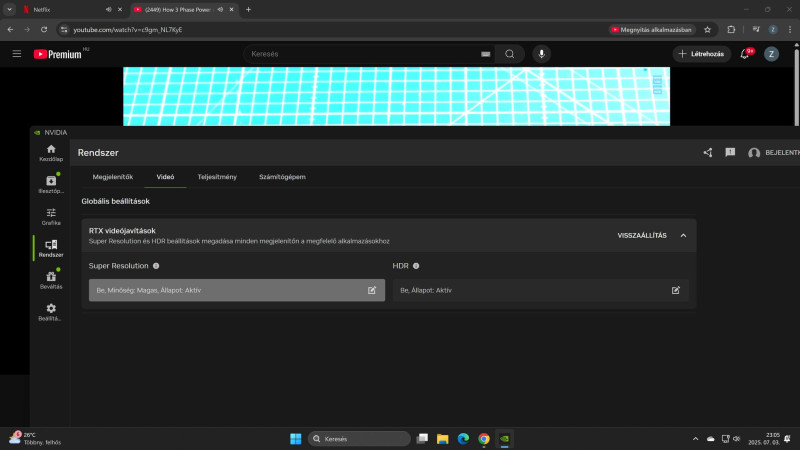
Task: Edit Super Resolution setting with pencil icon
Action: point(372,290)
